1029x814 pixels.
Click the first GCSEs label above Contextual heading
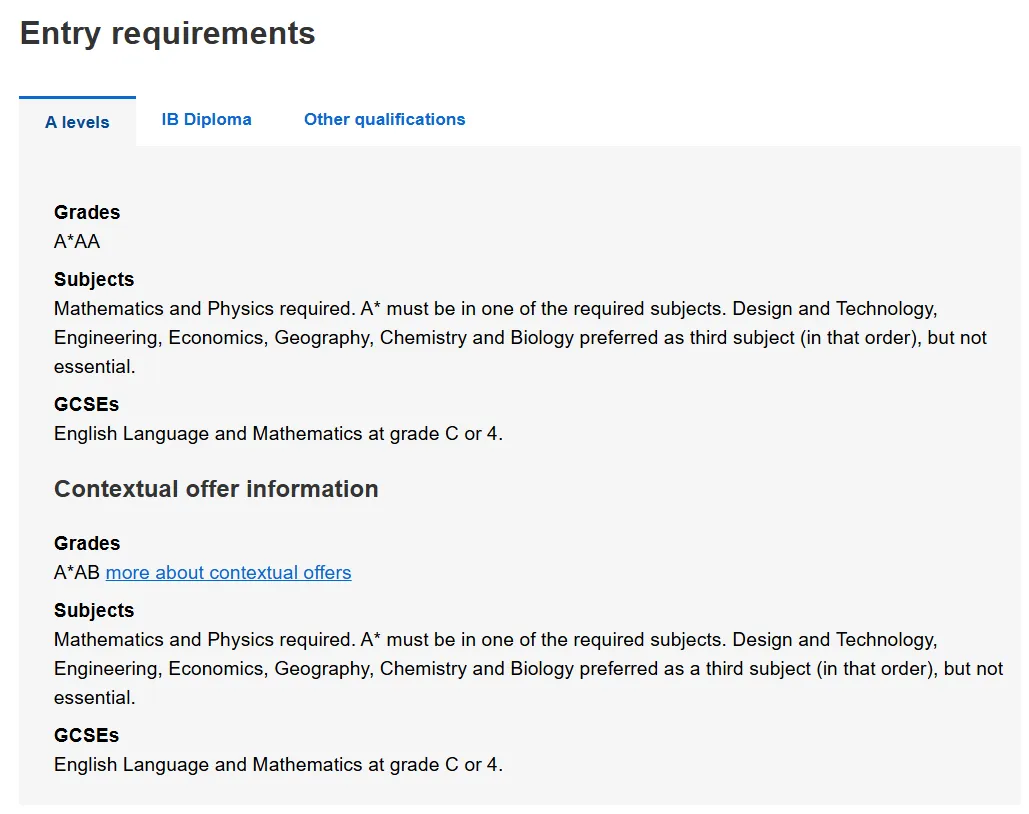(x=86, y=404)
